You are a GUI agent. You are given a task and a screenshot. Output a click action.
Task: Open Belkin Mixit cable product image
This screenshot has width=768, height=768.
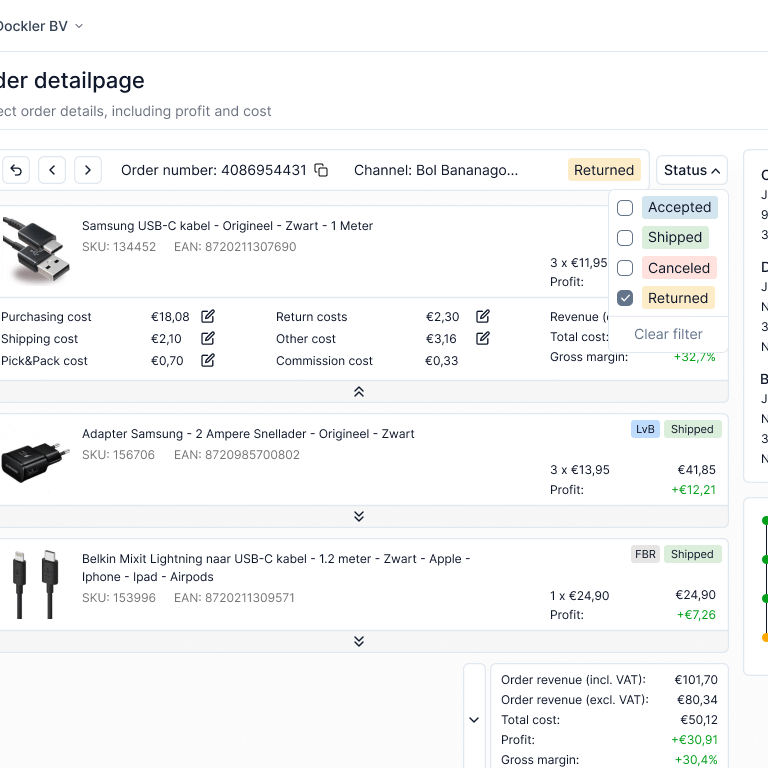pos(34,584)
